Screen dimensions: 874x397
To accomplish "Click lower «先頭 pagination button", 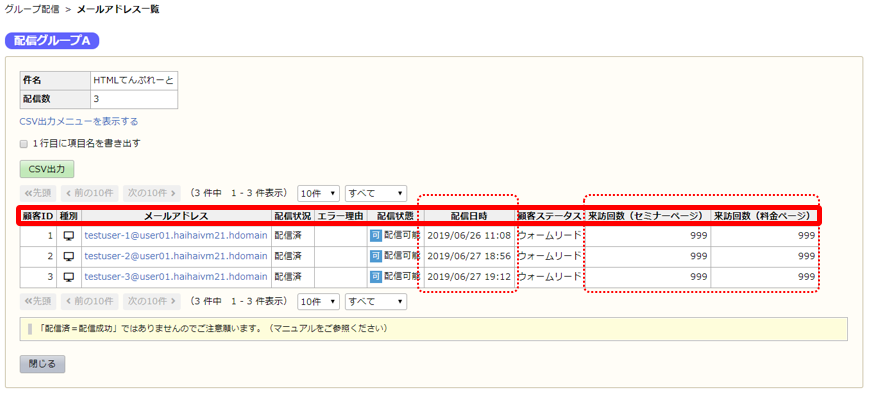I will (x=38, y=302).
